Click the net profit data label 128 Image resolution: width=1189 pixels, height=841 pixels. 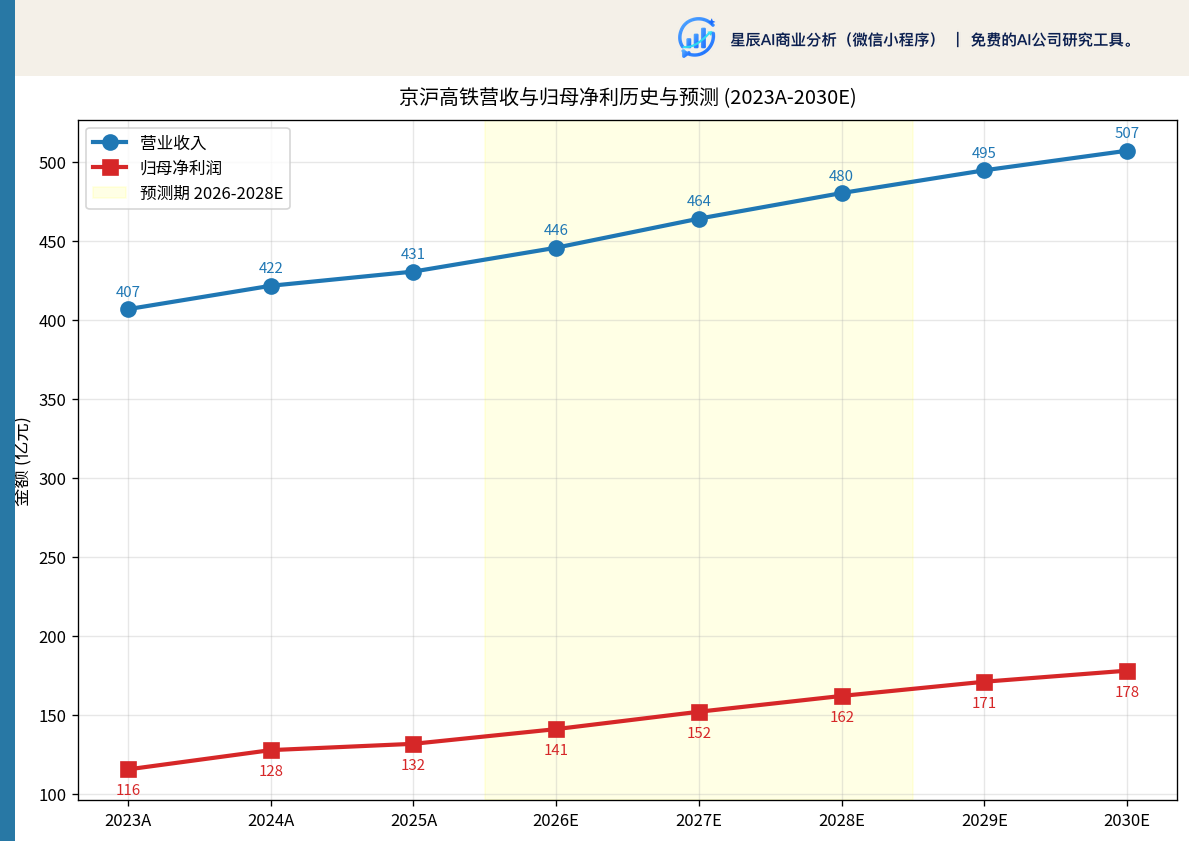point(271,770)
